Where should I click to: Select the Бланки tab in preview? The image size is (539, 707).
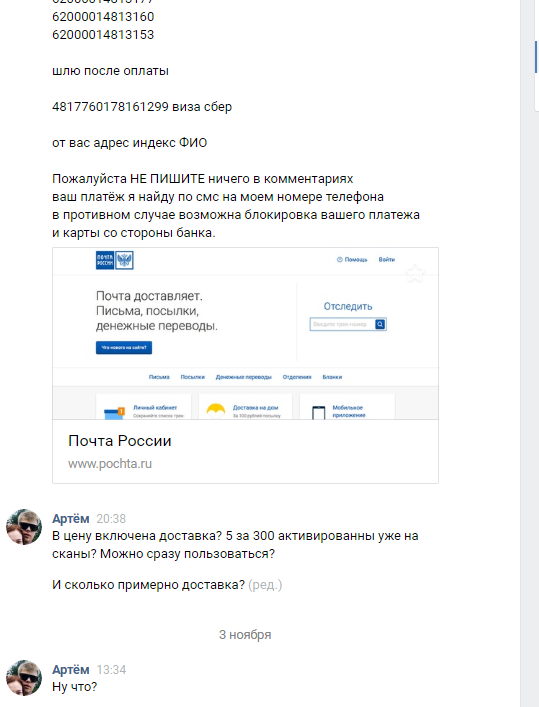[x=332, y=377]
